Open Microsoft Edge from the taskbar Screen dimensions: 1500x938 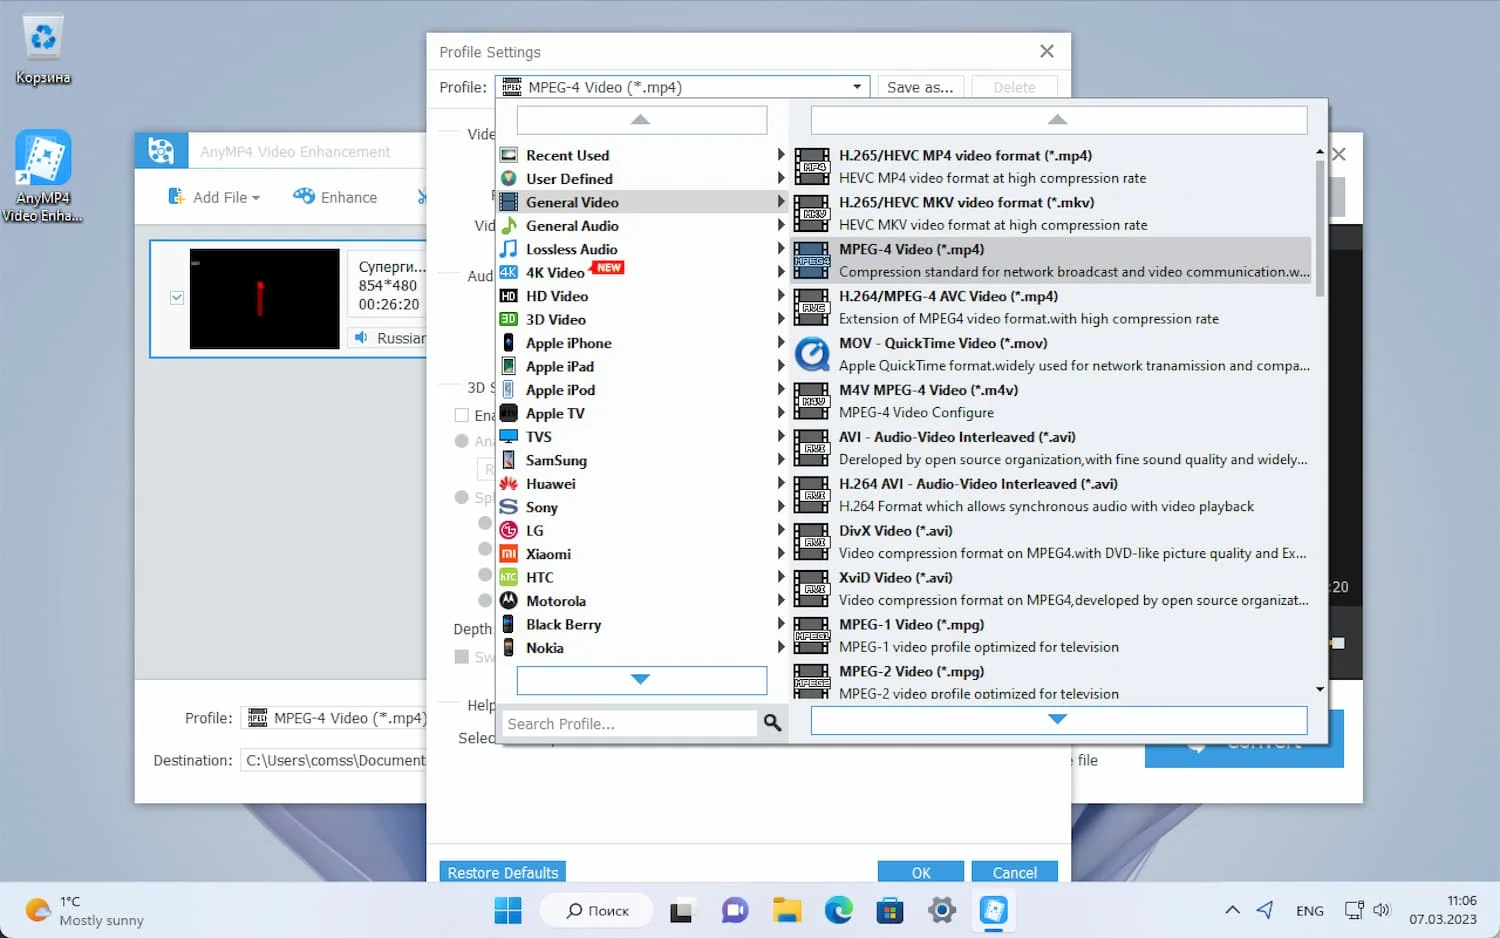[x=838, y=910]
